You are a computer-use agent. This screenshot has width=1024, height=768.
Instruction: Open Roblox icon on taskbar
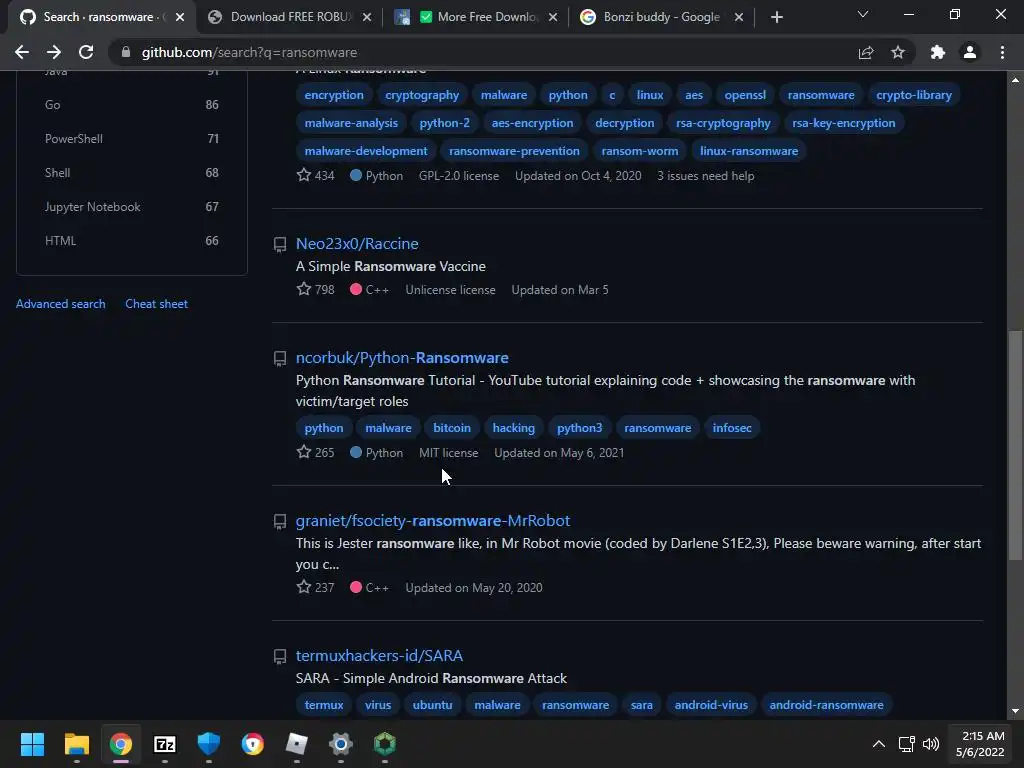tap(296, 744)
